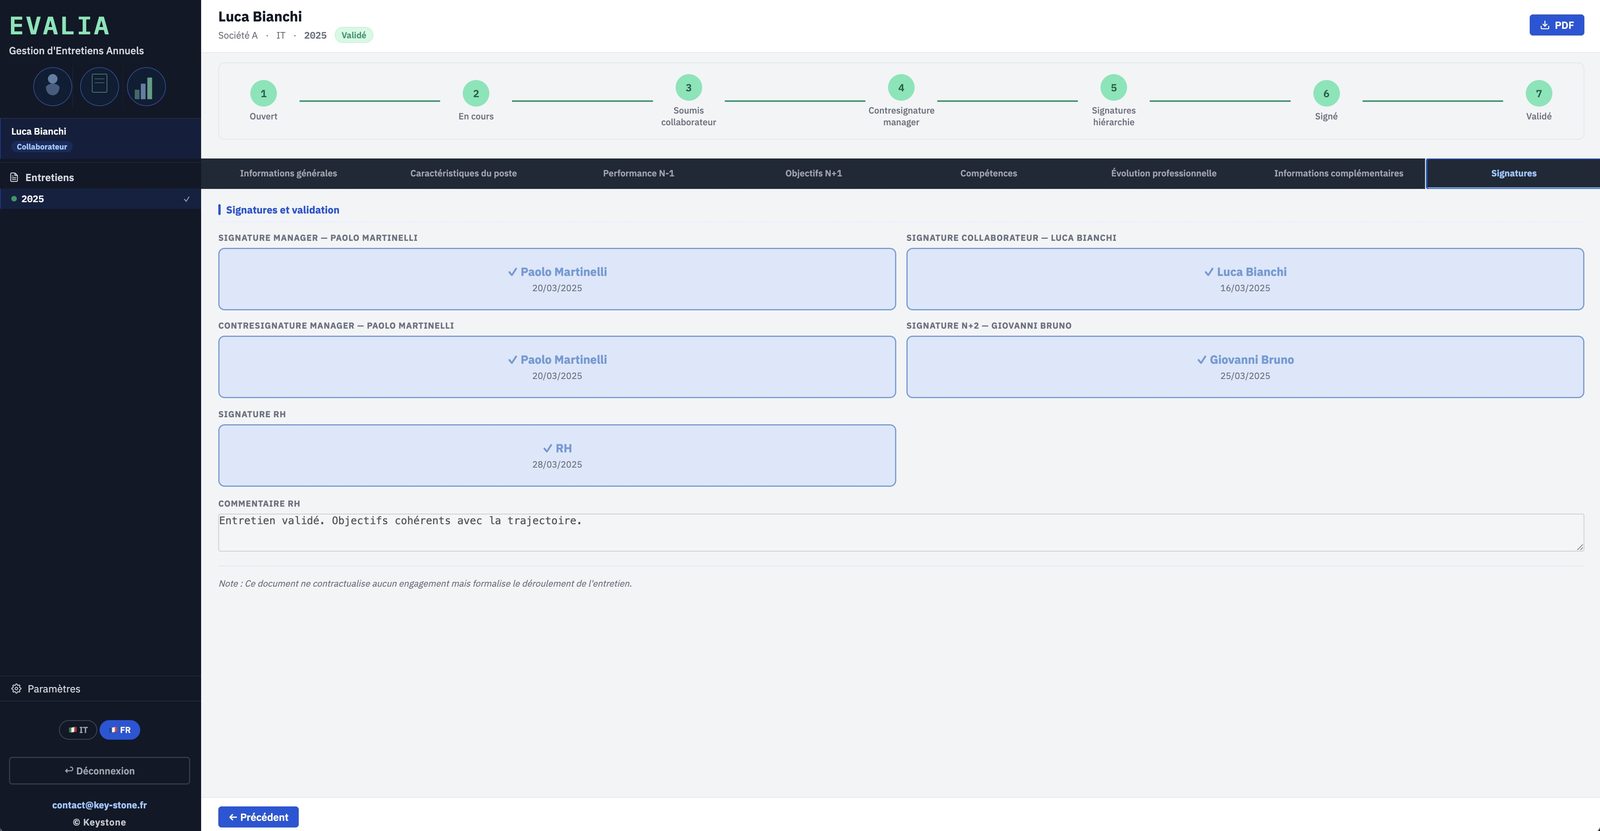The height and width of the screenshot is (831, 1600).
Task: Open the document list icon in sidebar
Action: click(x=100, y=87)
